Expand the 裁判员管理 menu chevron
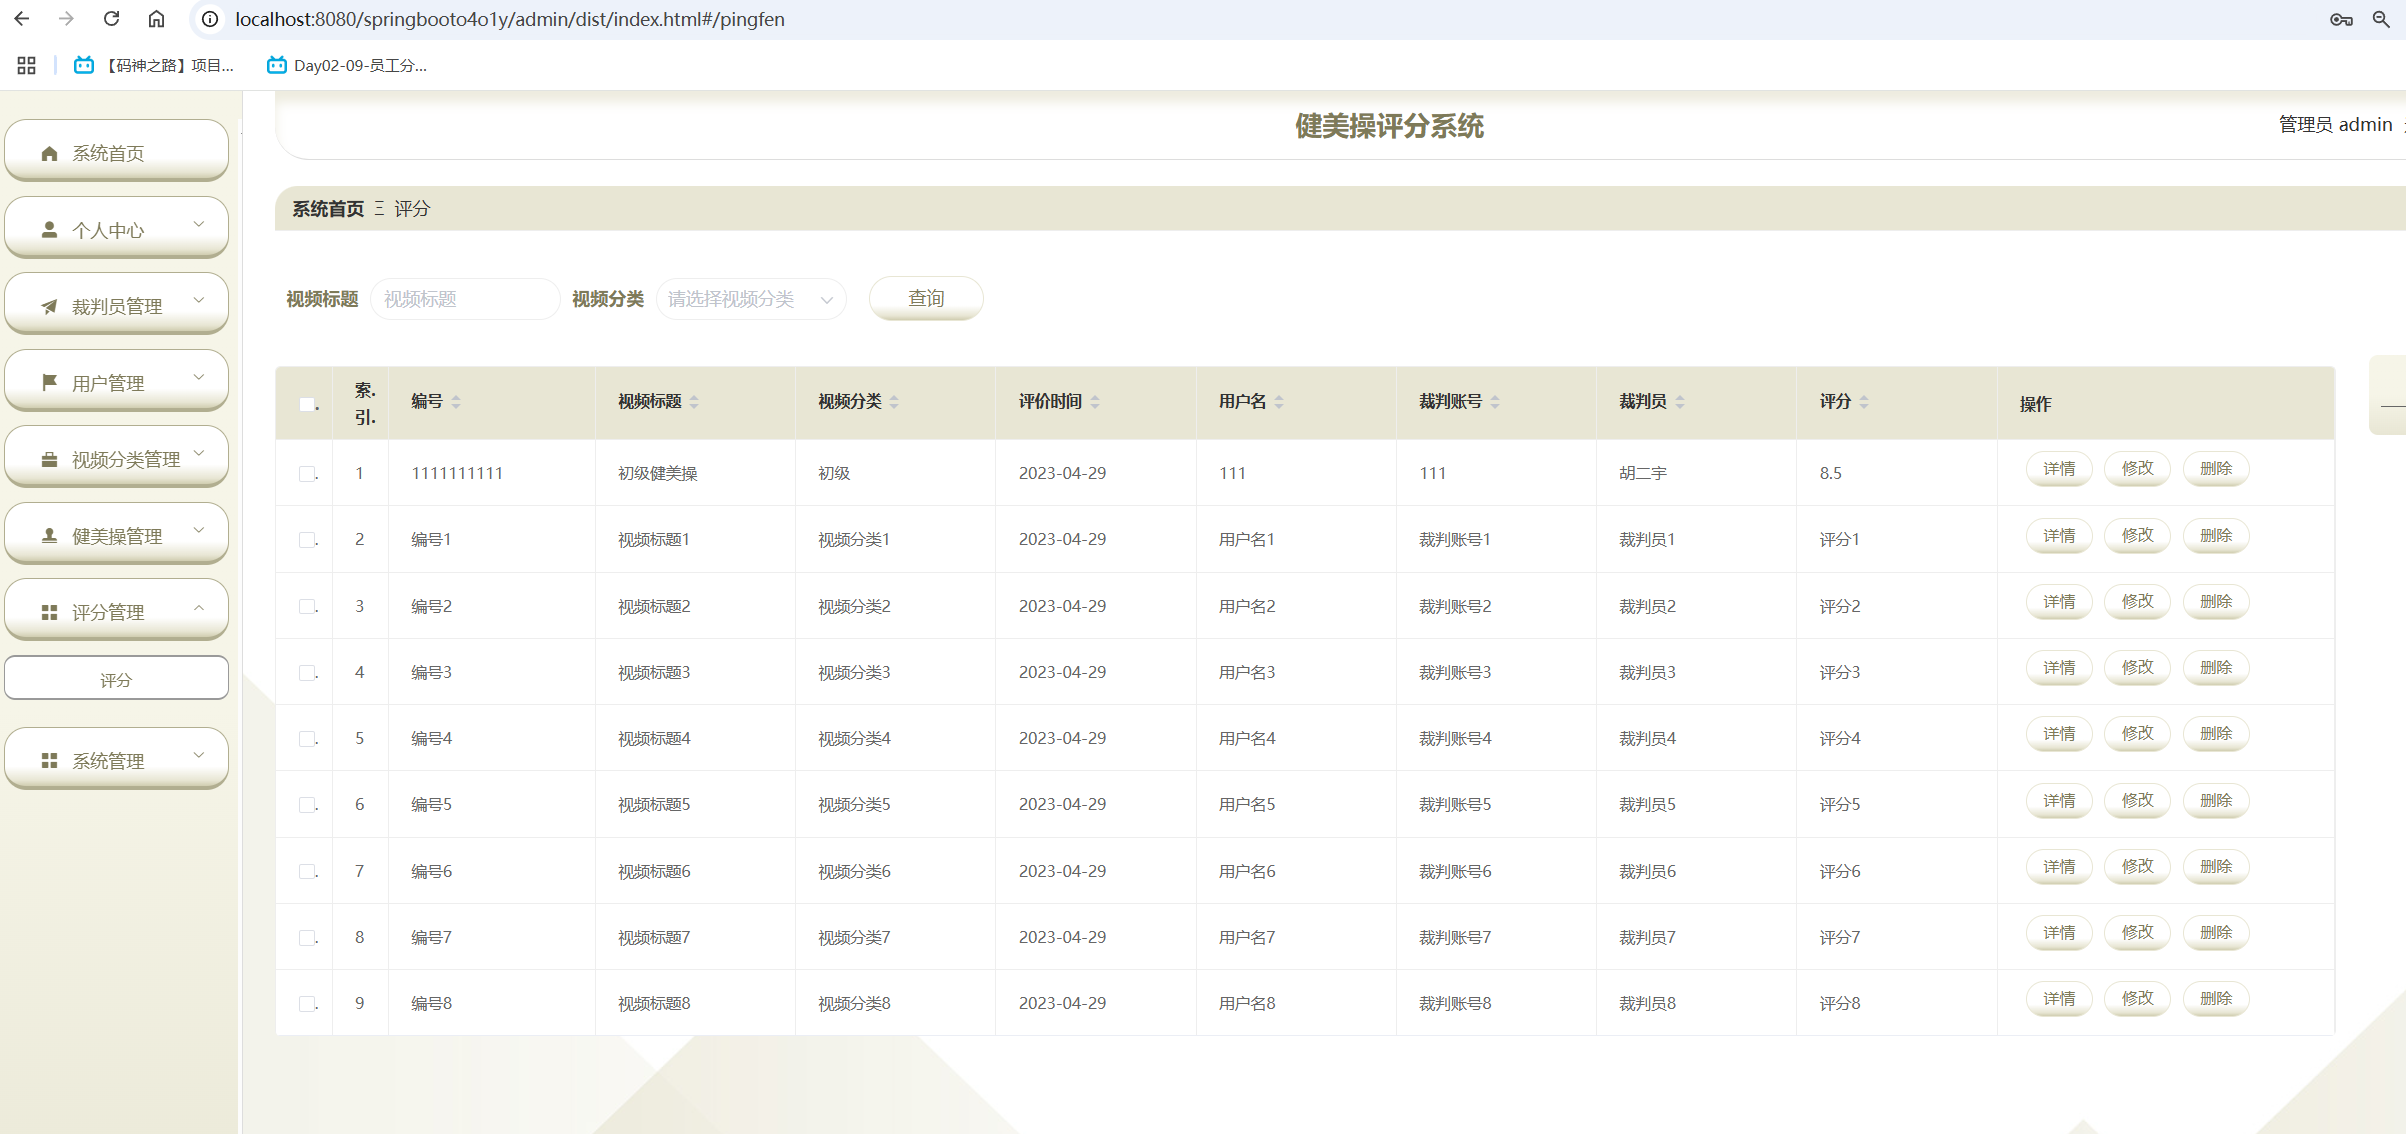2406x1134 pixels. click(x=199, y=300)
